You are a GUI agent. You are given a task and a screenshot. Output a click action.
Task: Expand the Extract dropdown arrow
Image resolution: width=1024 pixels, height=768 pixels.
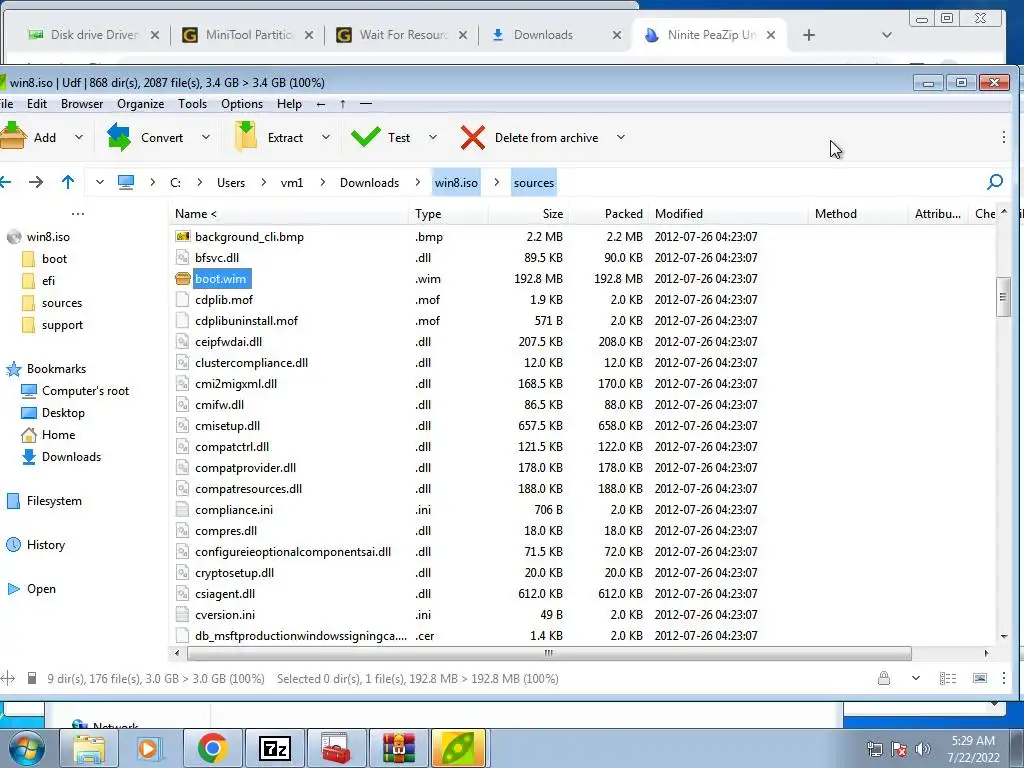tap(326, 137)
